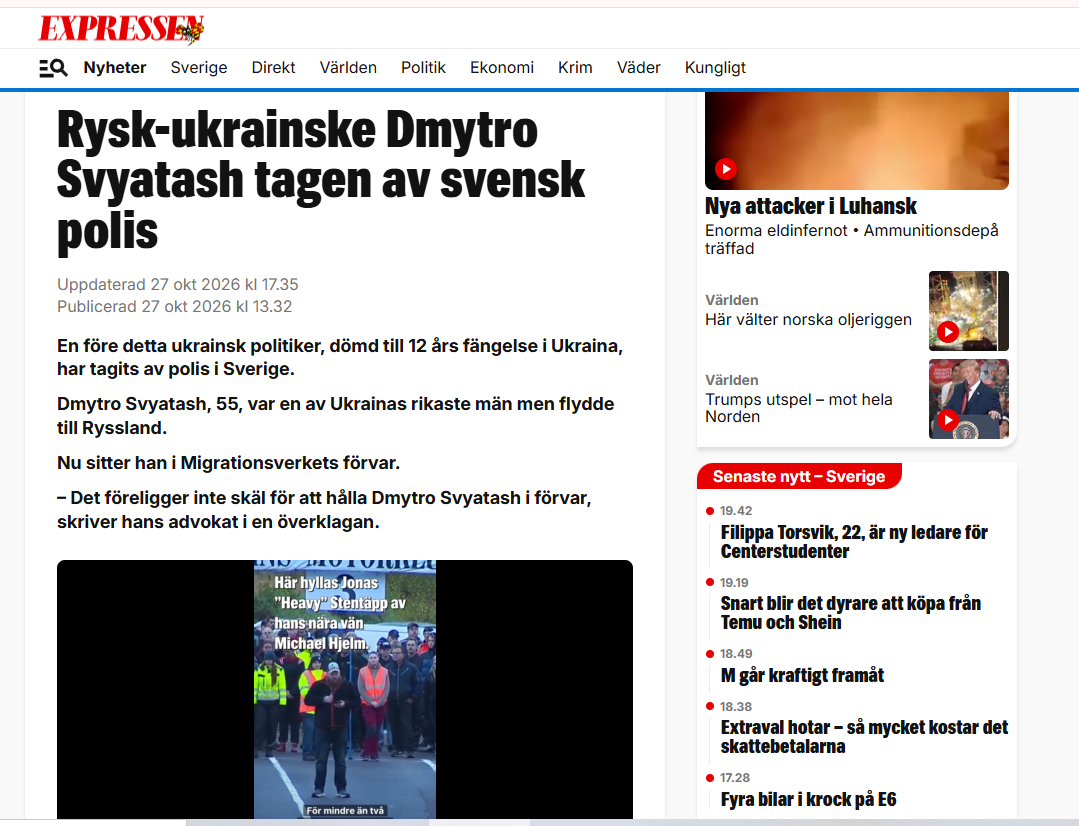Go to the Sverige section

tap(199, 67)
